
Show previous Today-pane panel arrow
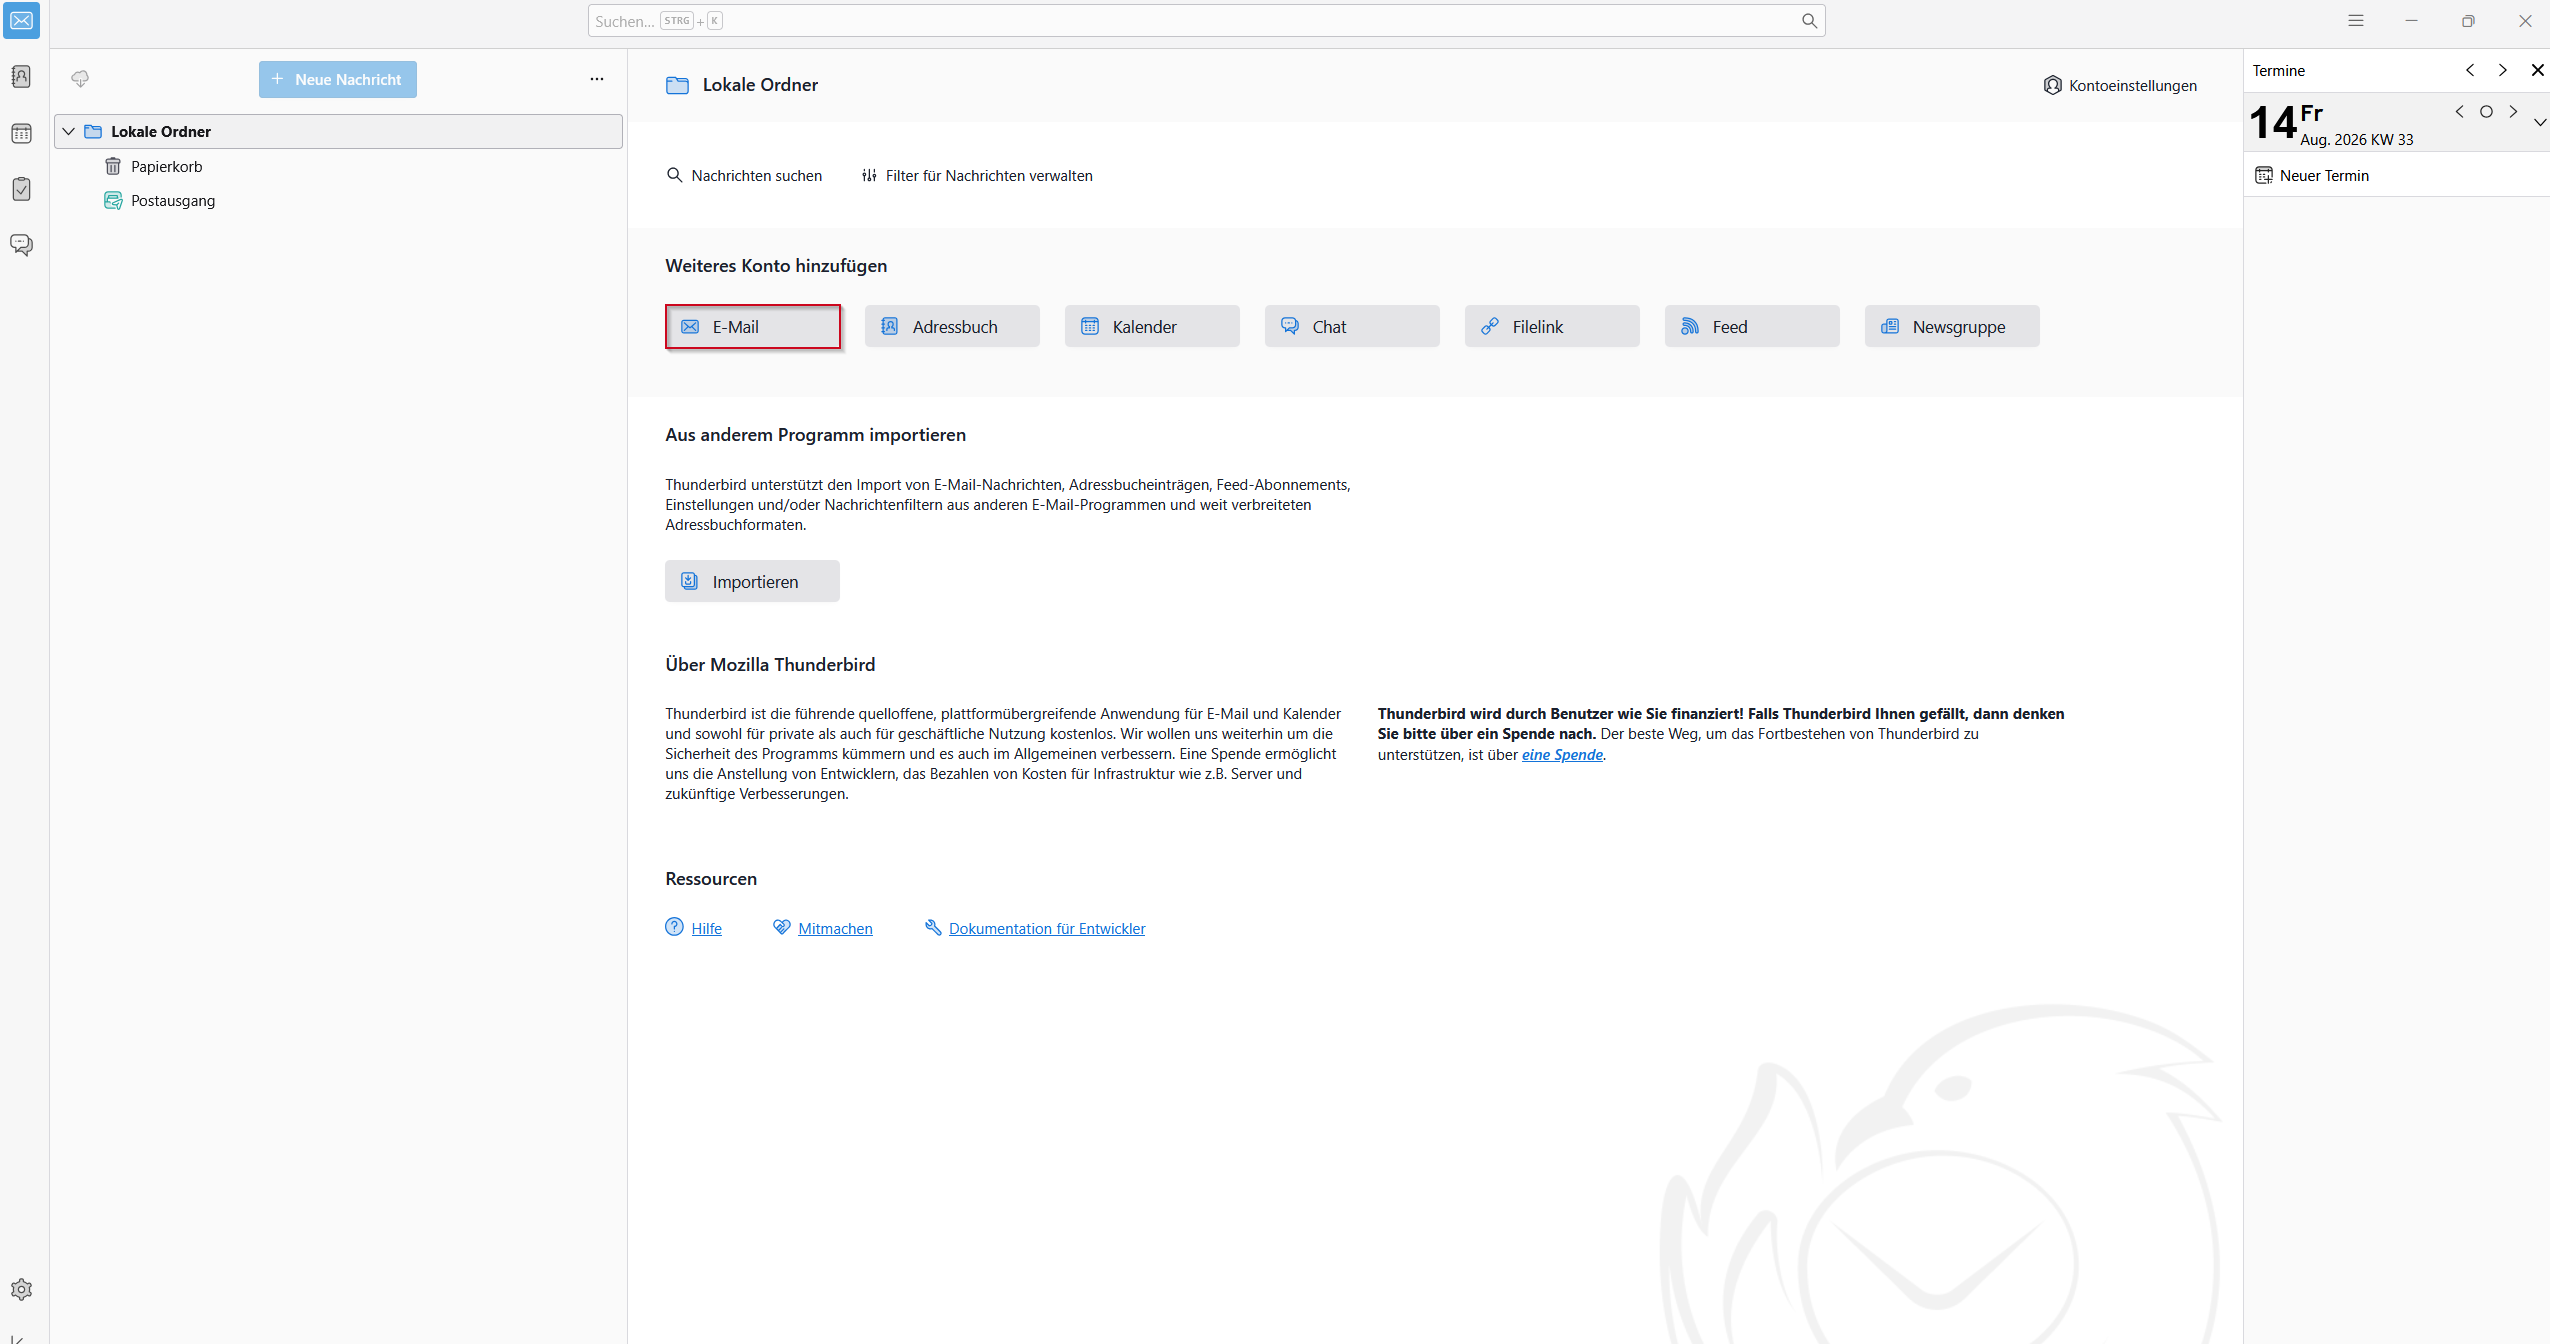pyautogui.click(x=2470, y=70)
